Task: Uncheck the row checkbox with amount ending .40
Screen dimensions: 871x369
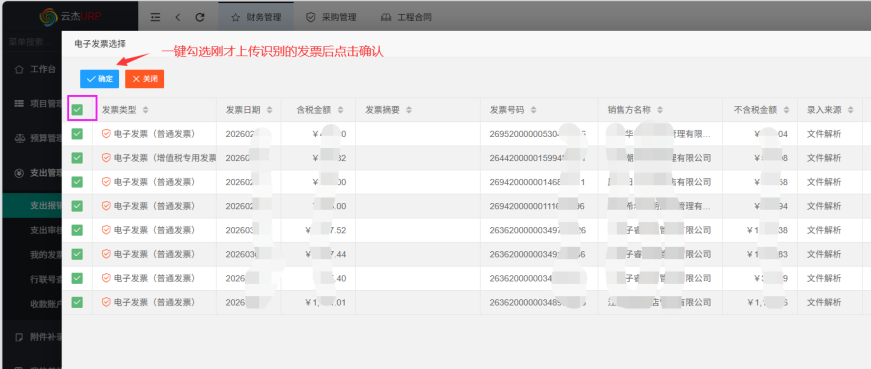Action: (77, 278)
